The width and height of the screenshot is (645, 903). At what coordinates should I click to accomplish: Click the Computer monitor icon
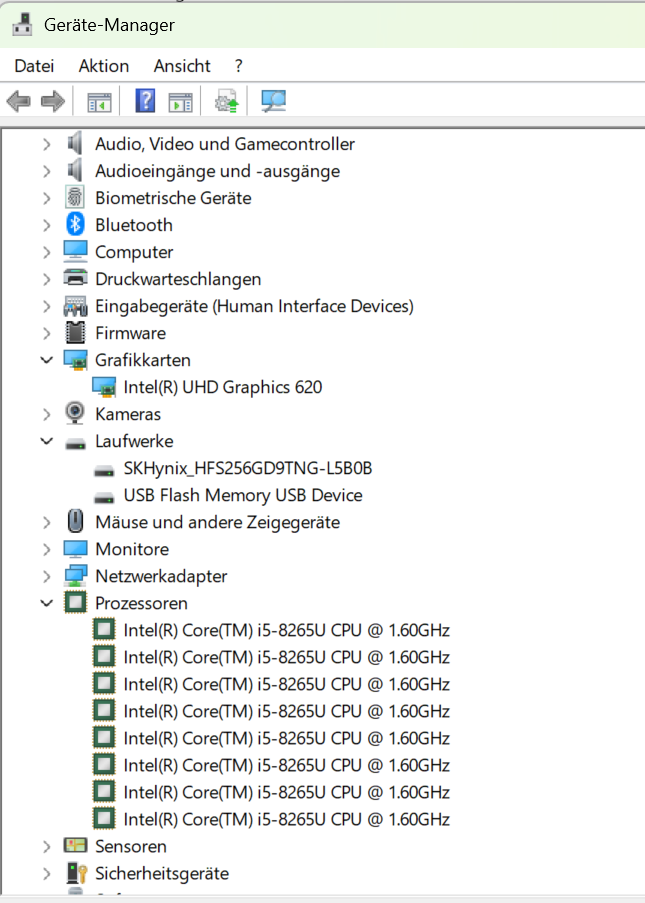[75, 252]
